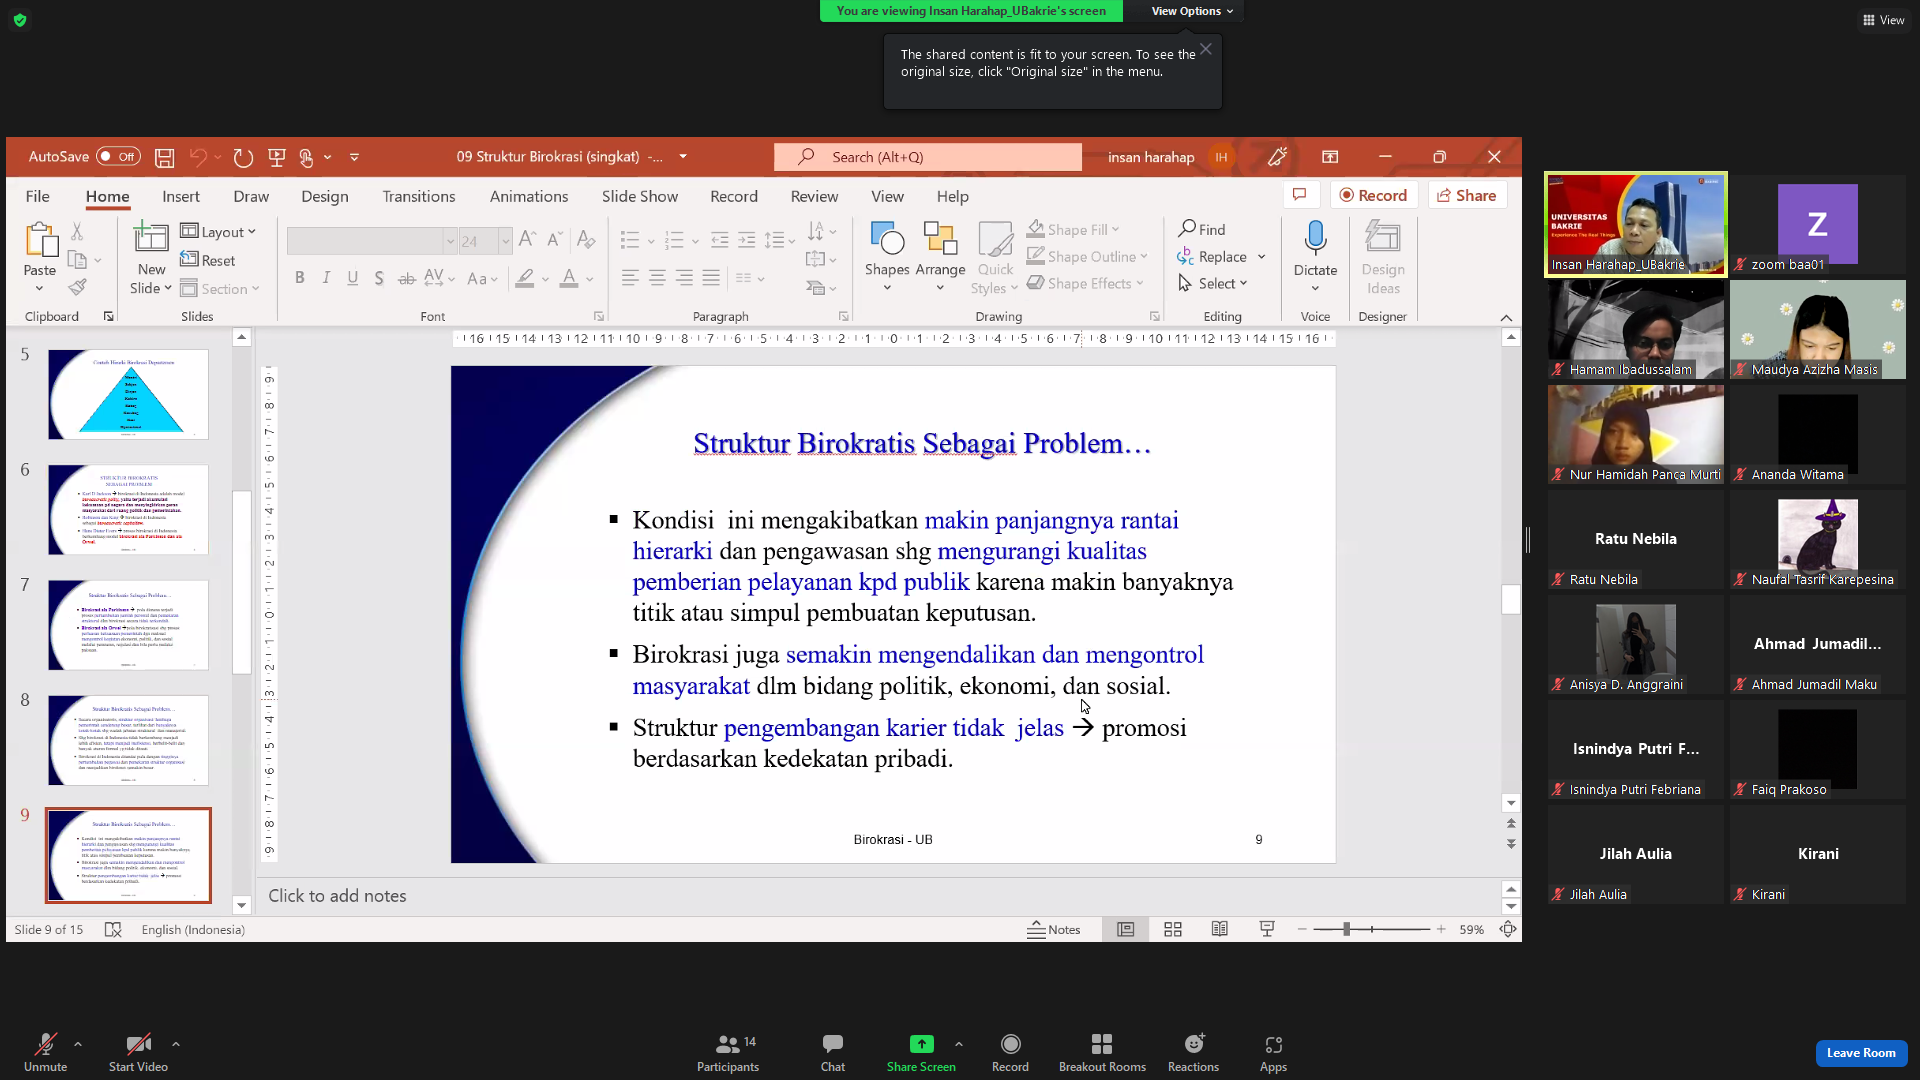Open Zoom Apps

tap(1273, 1053)
